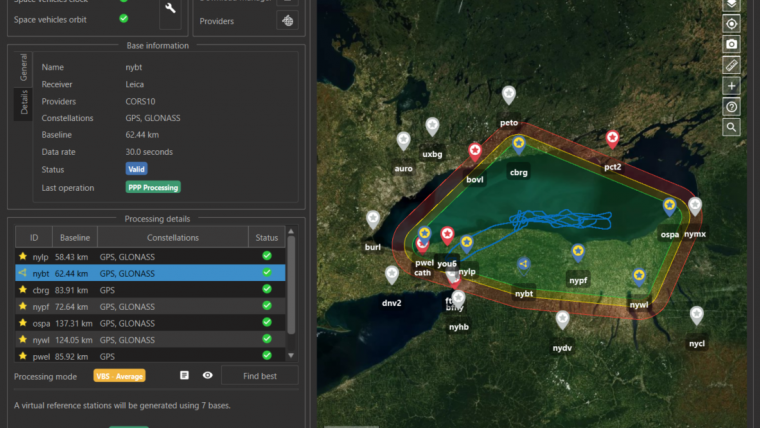The image size is (760, 428).
Task: Switch to the General vertical tab
Action: coord(23,67)
